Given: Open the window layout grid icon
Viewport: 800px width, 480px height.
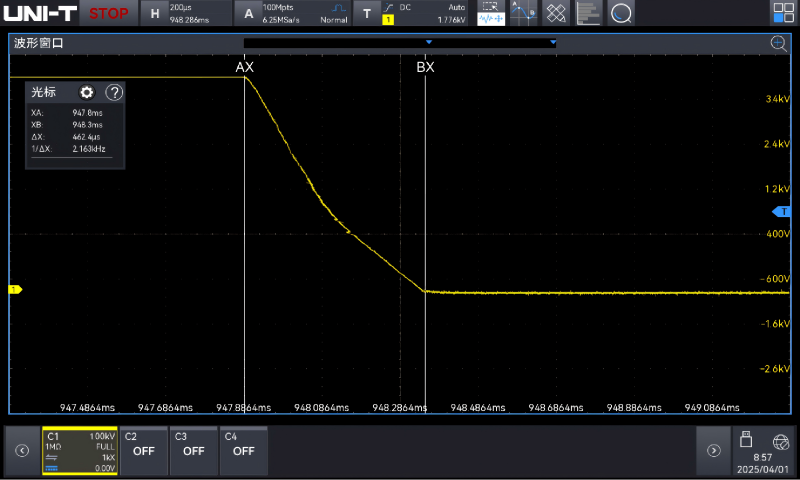Looking at the screenshot, I should click(783, 13).
